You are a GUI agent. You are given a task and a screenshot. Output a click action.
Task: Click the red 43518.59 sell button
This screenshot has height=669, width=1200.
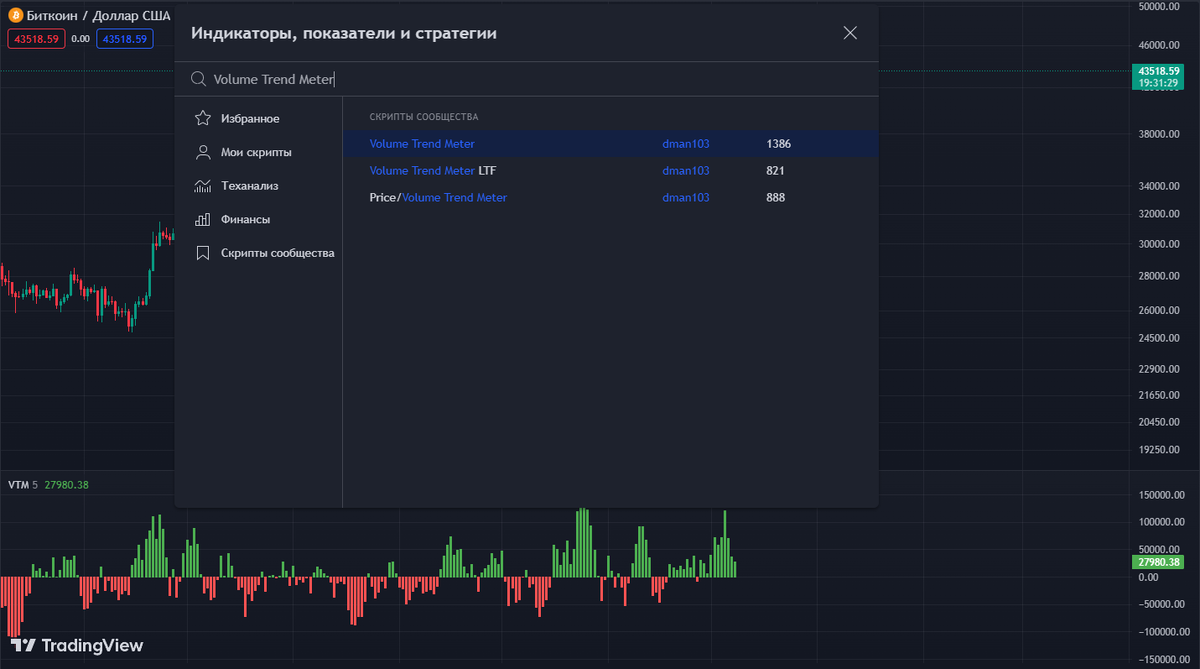(37, 39)
